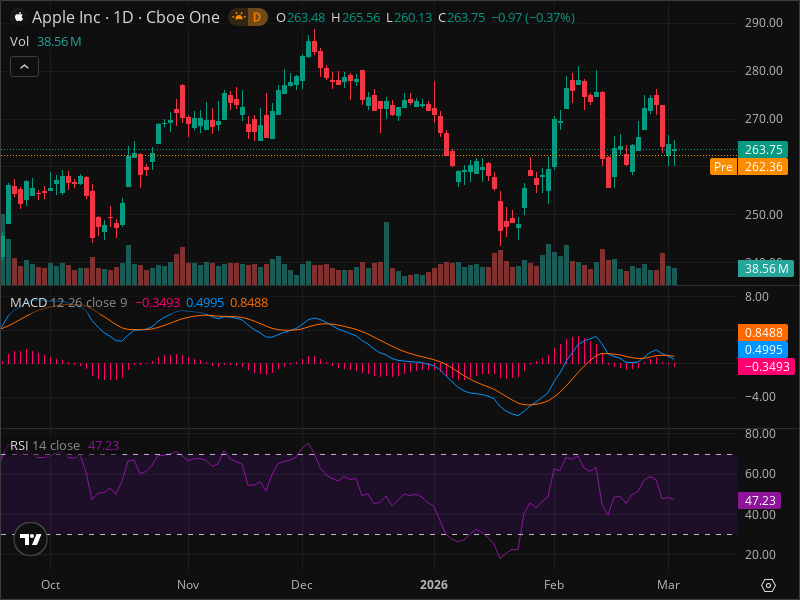Click the TradingView logo badge

(31, 539)
